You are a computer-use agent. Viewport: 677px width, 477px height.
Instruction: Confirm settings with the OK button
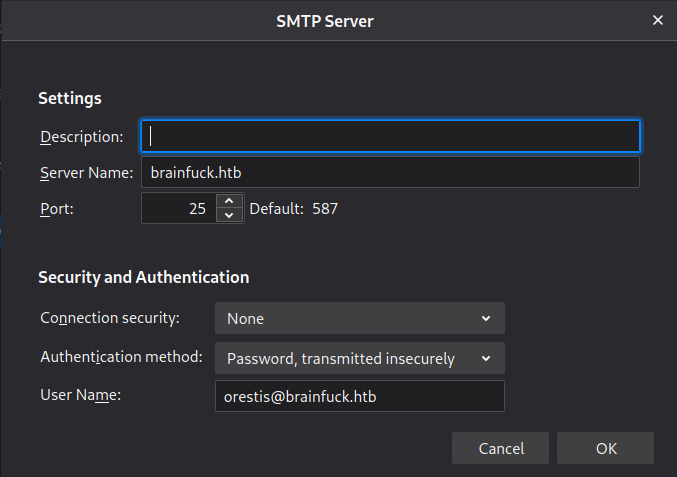(x=605, y=448)
